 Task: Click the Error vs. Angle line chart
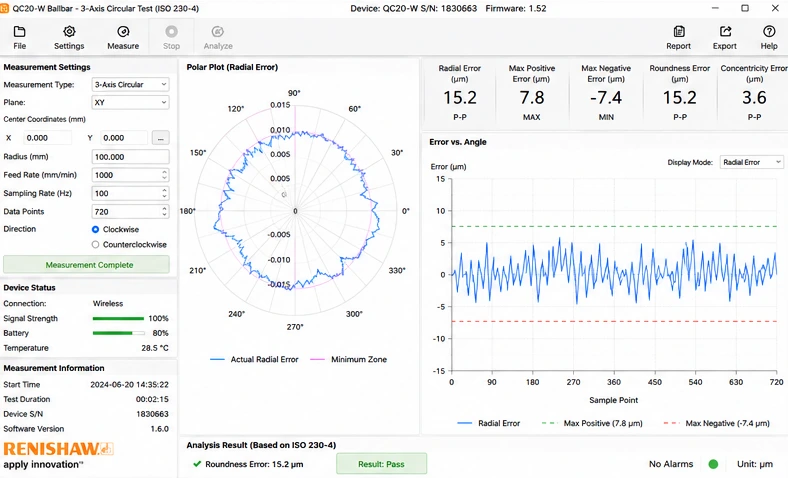[614, 275]
